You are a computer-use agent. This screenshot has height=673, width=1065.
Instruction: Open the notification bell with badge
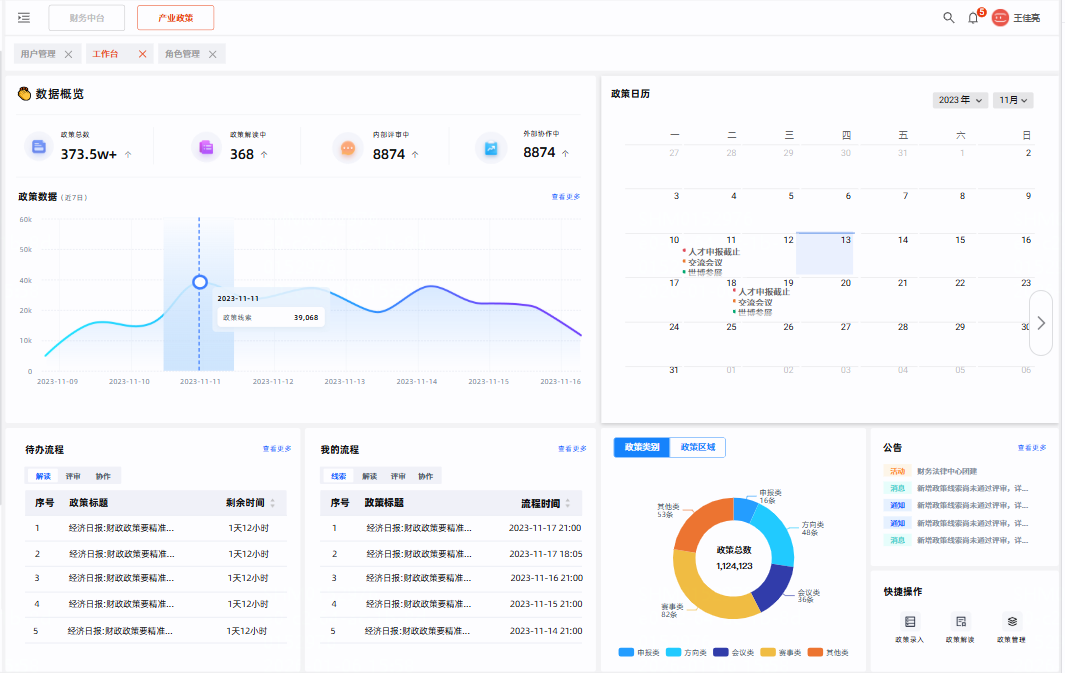coord(973,18)
